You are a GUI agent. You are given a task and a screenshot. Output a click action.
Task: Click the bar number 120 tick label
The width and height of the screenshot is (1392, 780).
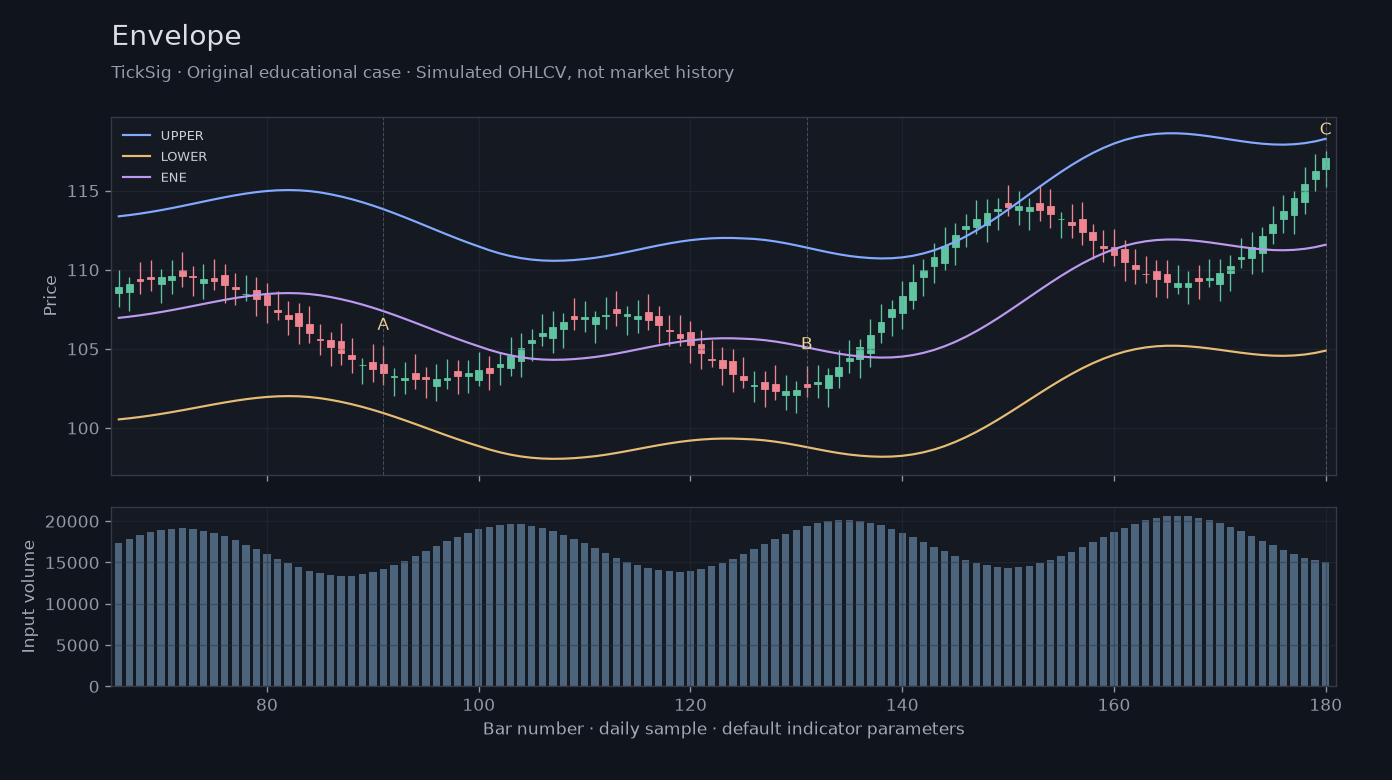coord(690,704)
